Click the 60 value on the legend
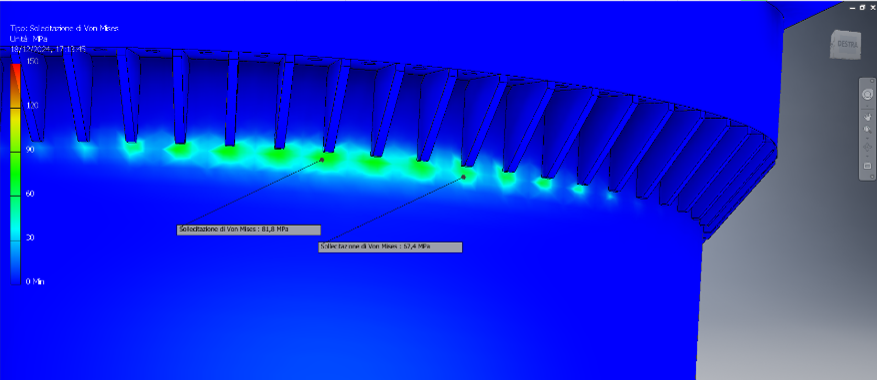This screenshot has height=380, width=877. coord(30,194)
